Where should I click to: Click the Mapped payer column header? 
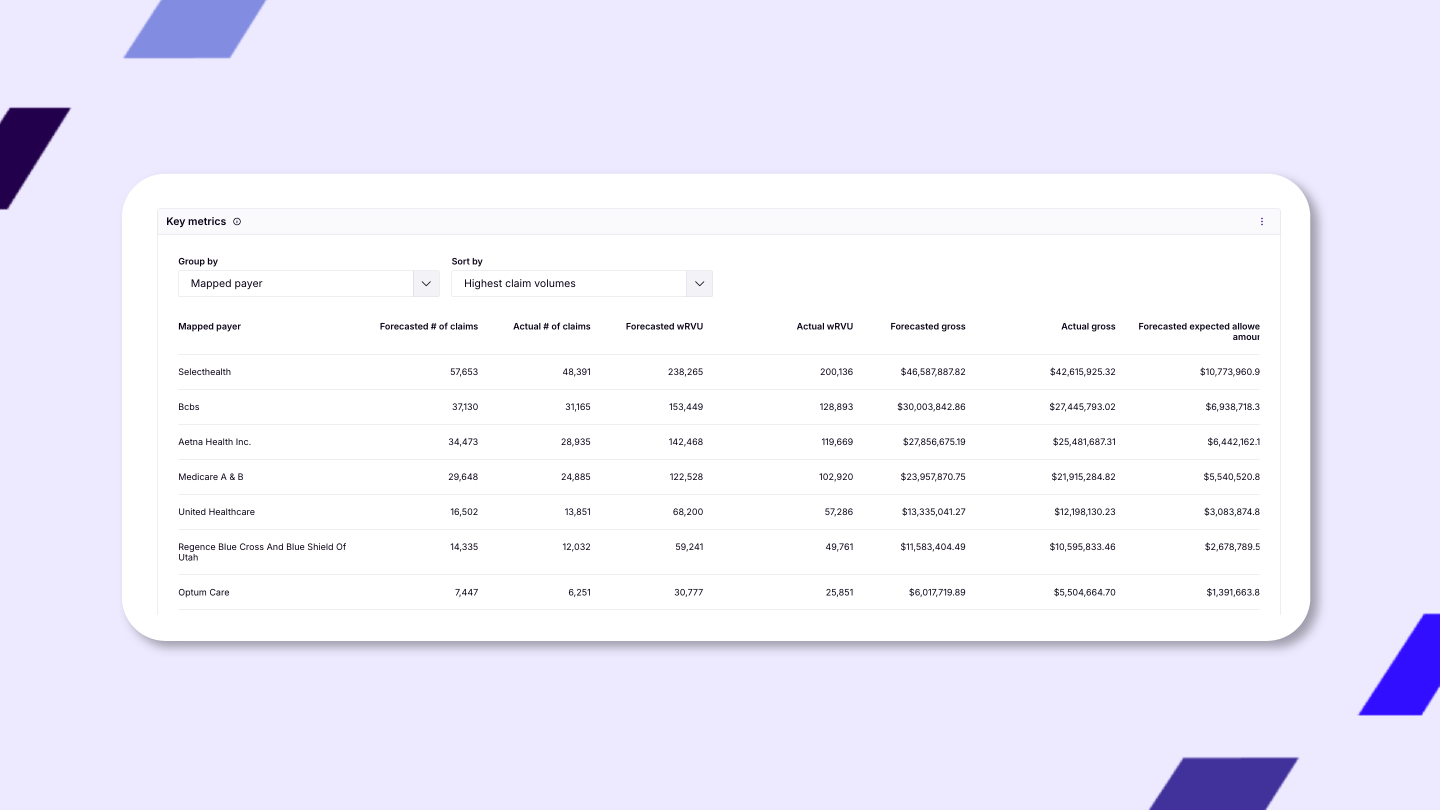(x=209, y=327)
